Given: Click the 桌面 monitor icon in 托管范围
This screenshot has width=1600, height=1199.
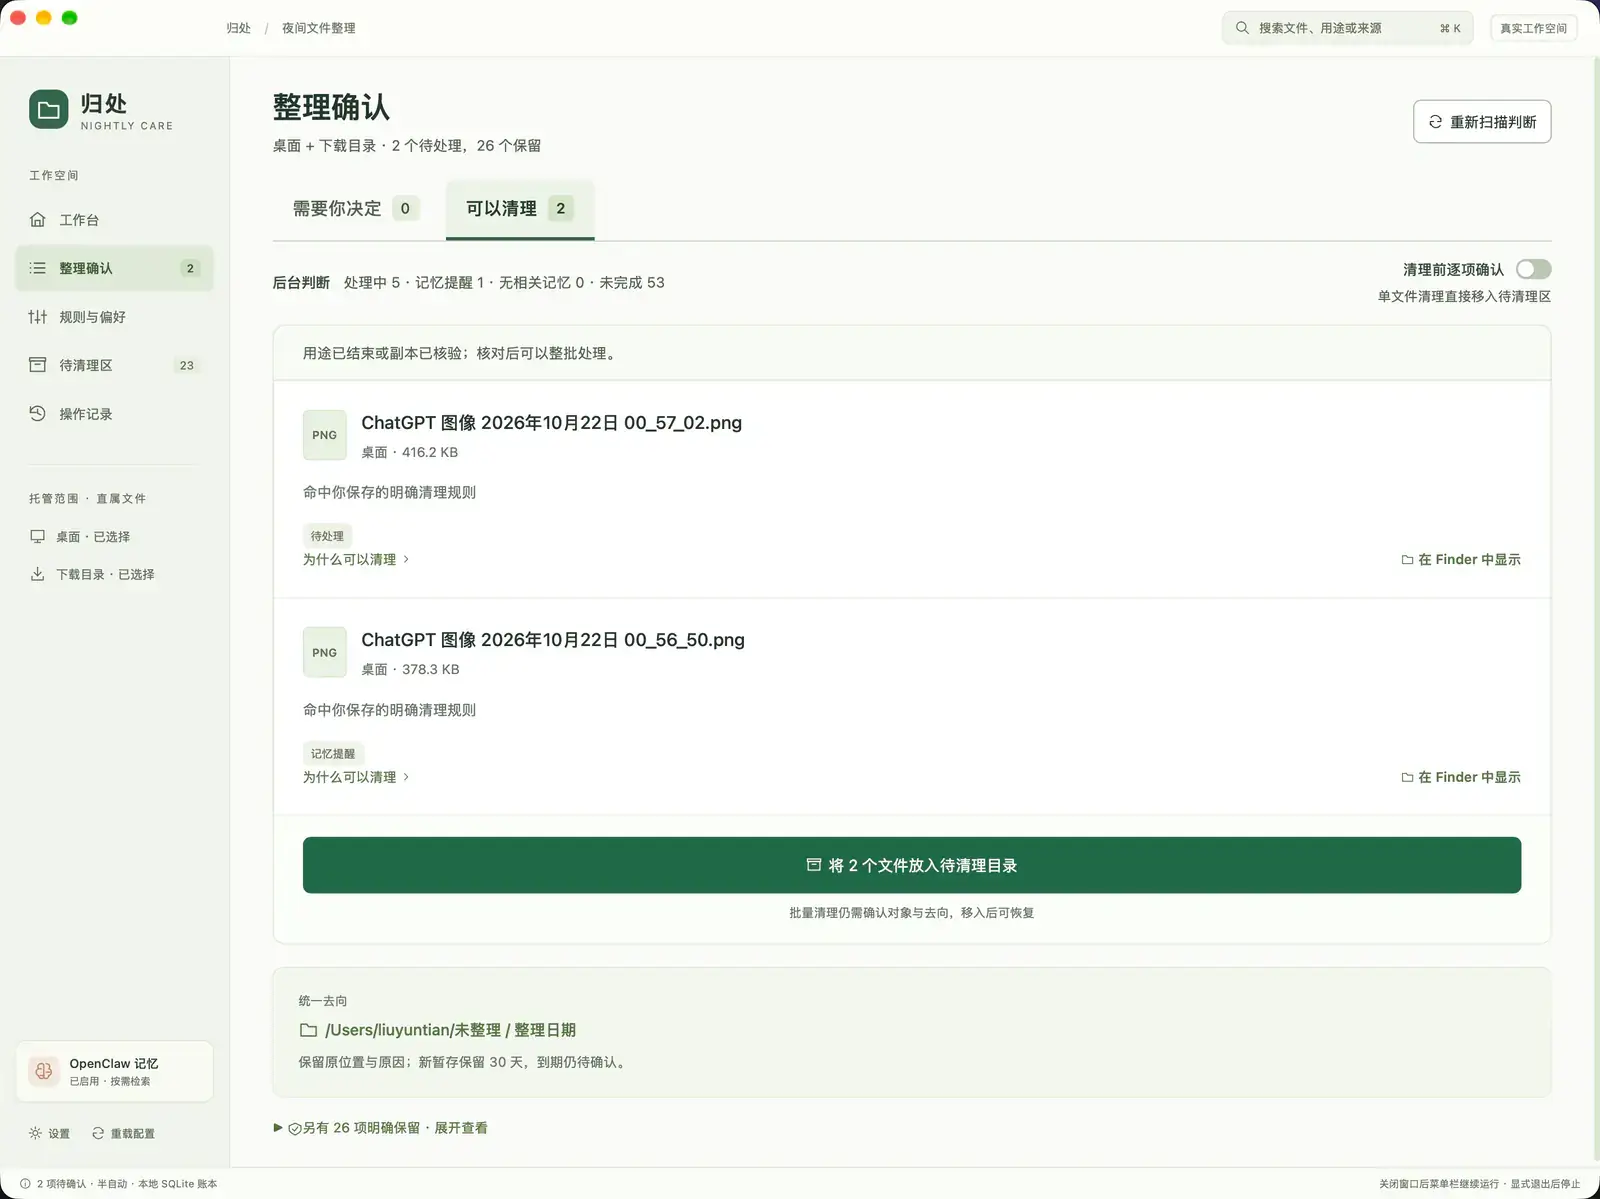Looking at the screenshot, I should coord(38,536).
